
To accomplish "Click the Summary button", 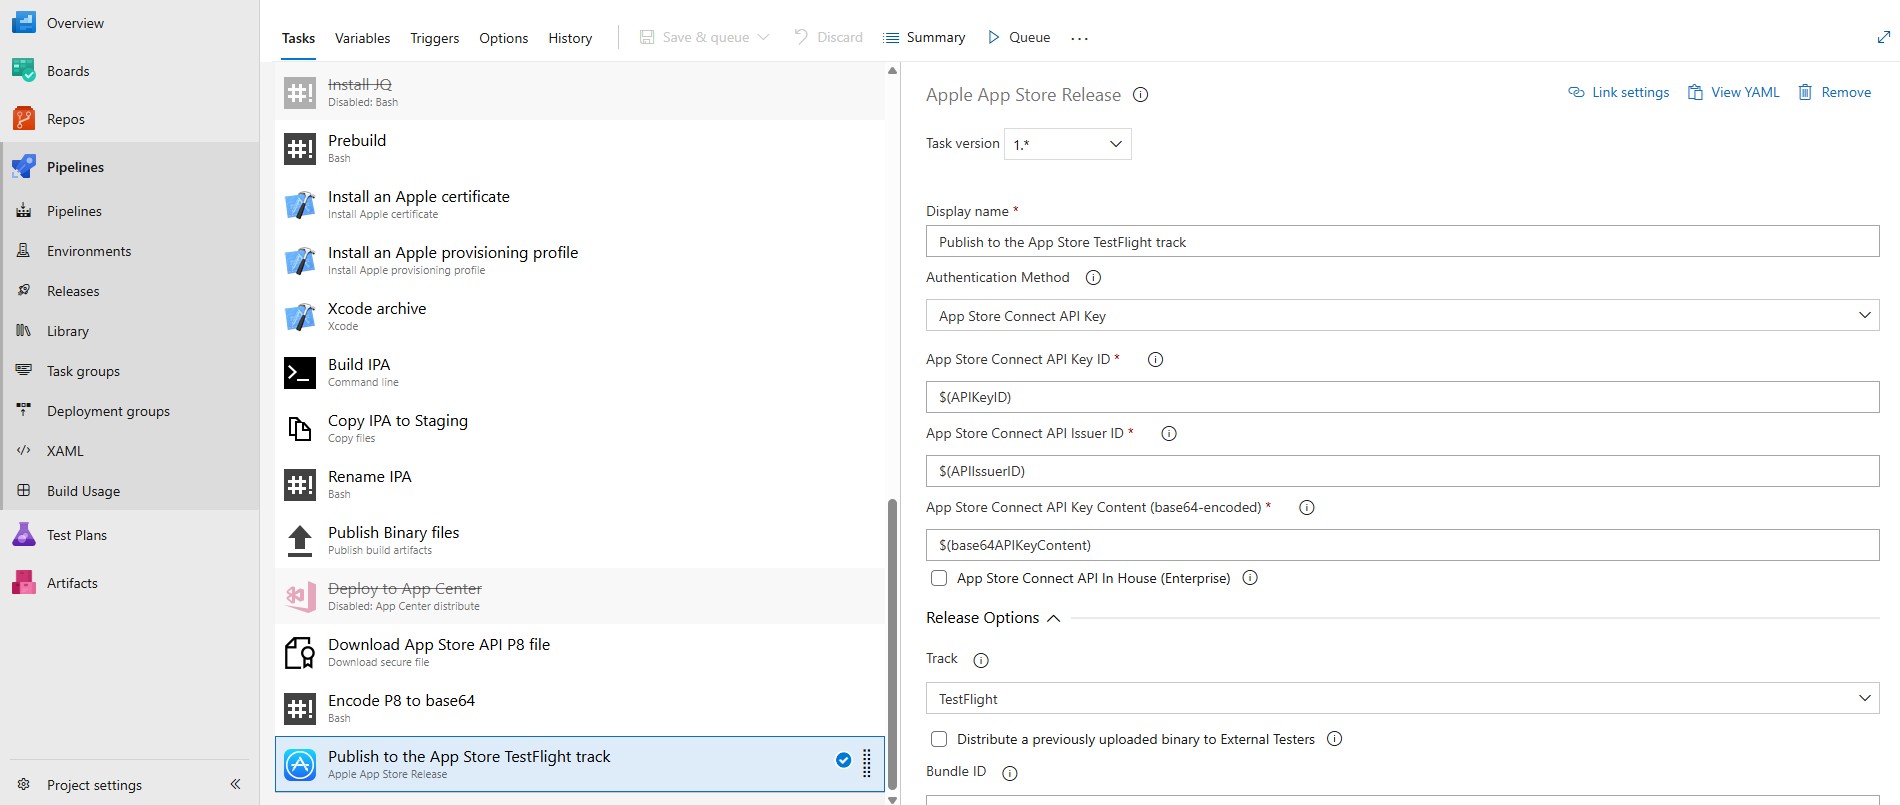I will 924,37.
